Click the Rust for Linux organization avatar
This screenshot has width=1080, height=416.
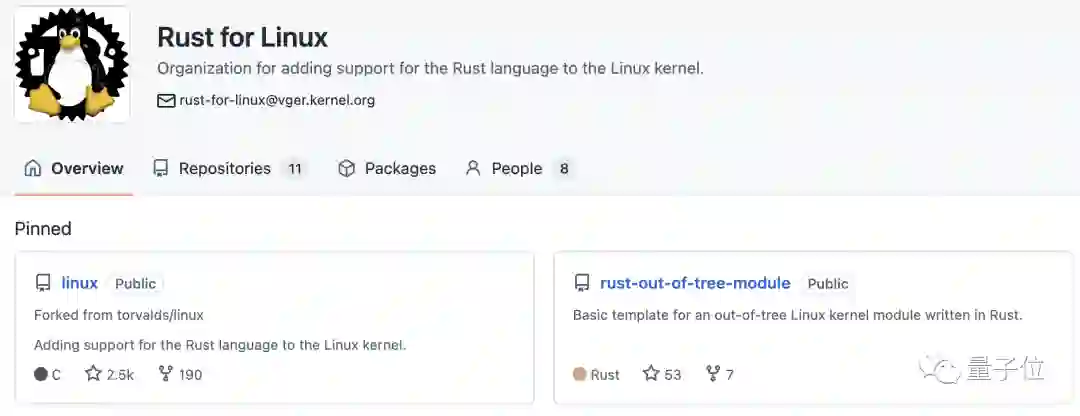[x=72, y=65]
